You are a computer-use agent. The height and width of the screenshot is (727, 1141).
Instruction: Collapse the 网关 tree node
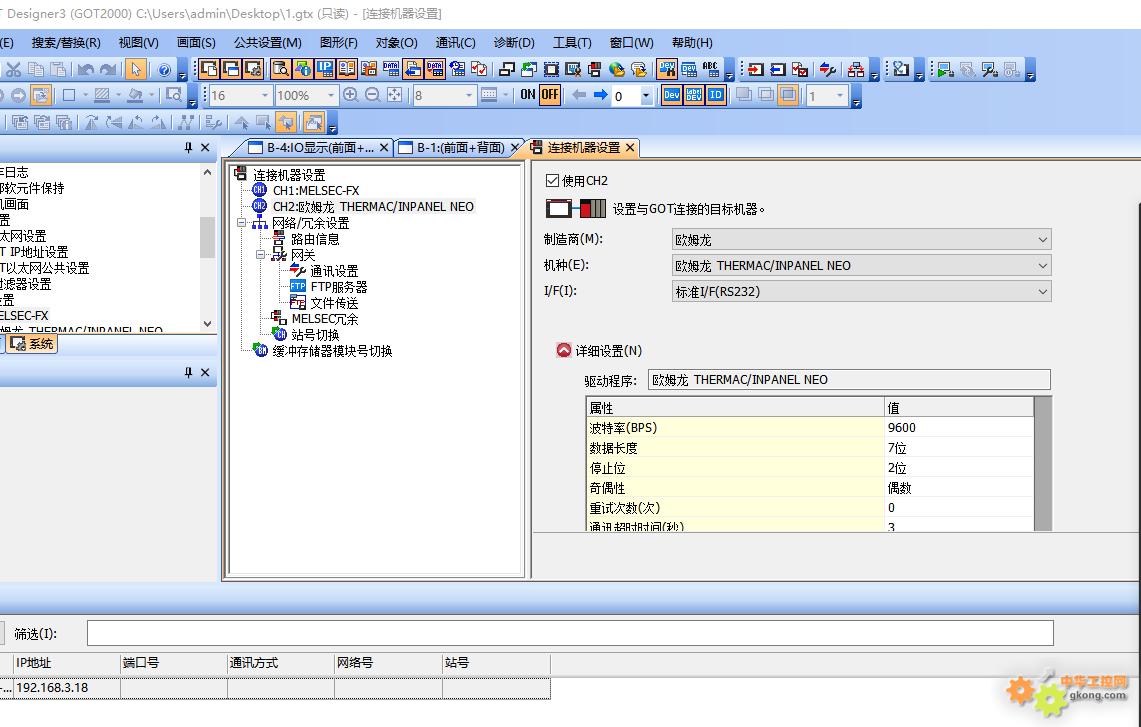tap(260, 255)
